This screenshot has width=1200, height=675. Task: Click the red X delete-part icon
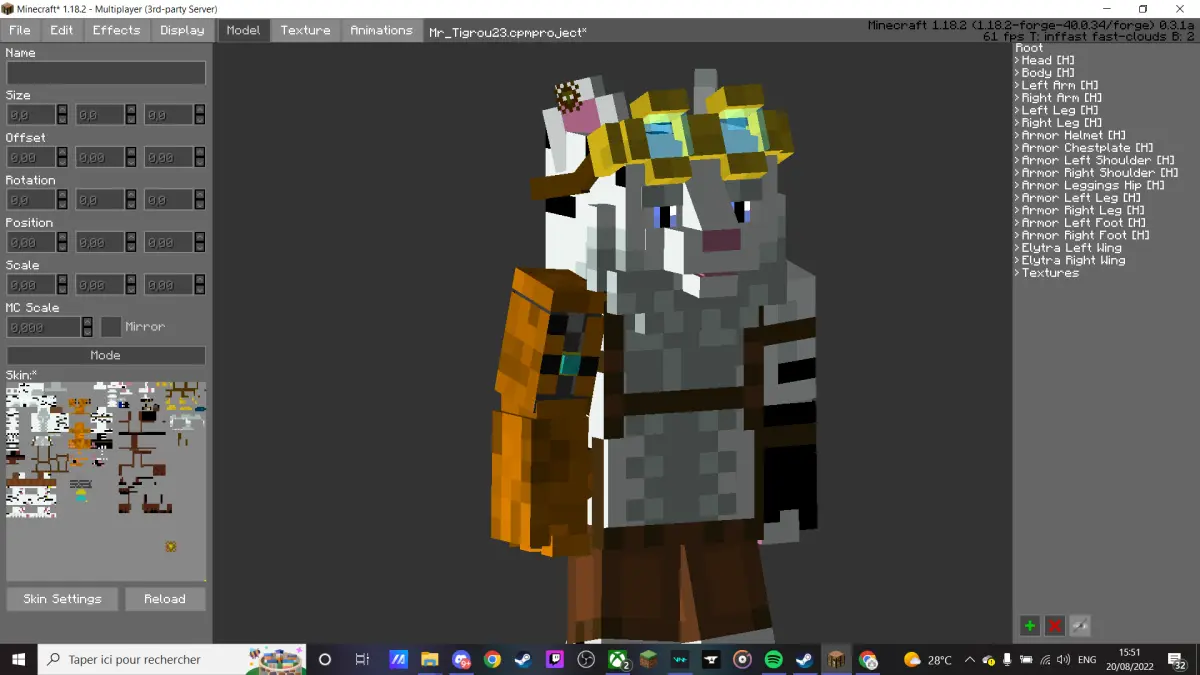[x=1054, y=626]
